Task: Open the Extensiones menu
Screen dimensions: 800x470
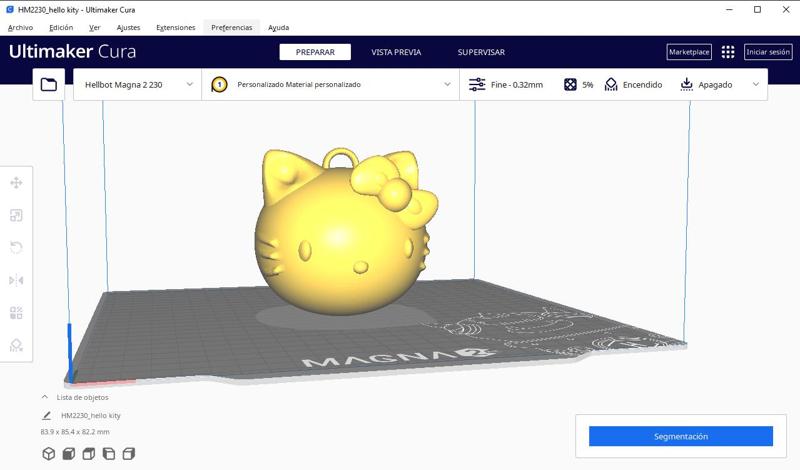Action: [x=176, y=28]
